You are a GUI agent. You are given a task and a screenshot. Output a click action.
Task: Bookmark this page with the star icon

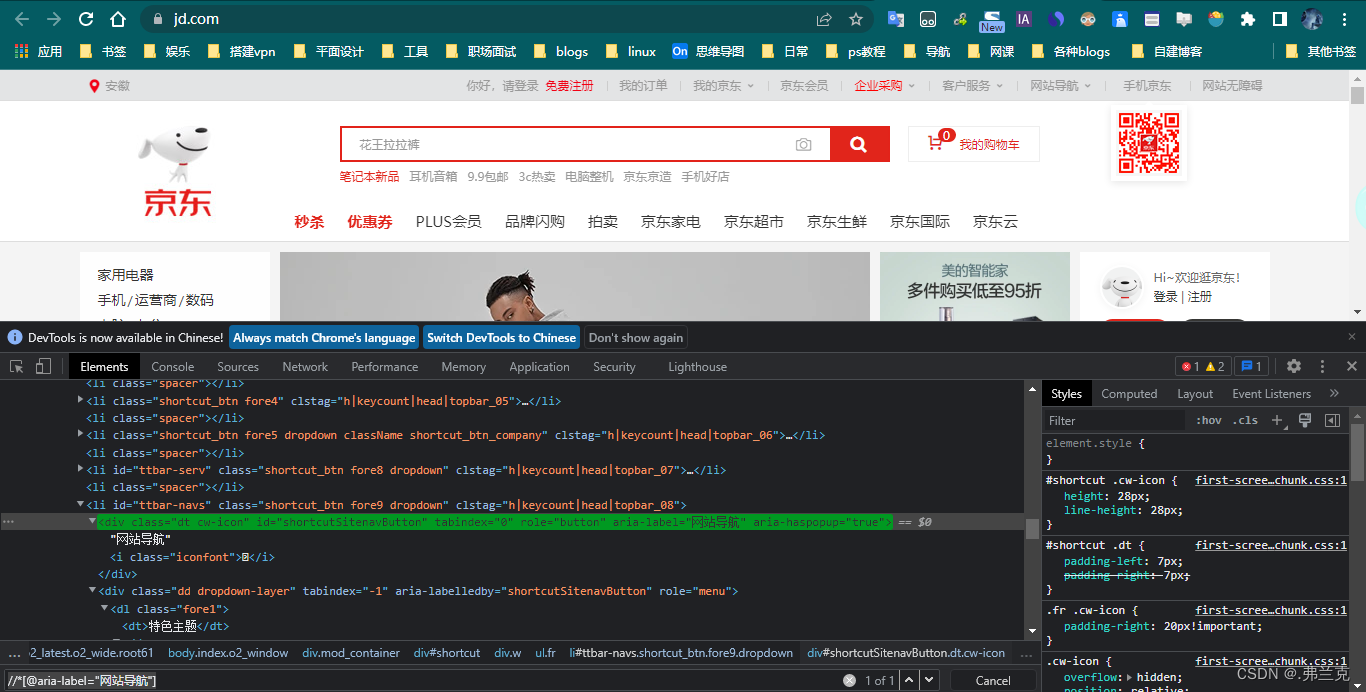856,19
